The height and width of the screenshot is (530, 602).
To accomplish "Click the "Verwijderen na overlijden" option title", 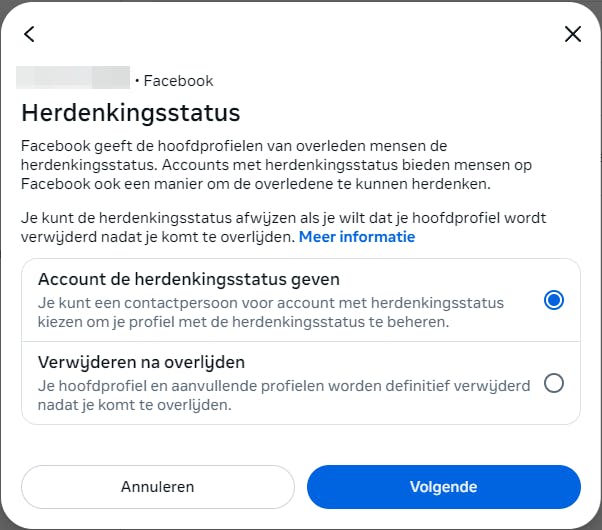I will pos(141,362).
